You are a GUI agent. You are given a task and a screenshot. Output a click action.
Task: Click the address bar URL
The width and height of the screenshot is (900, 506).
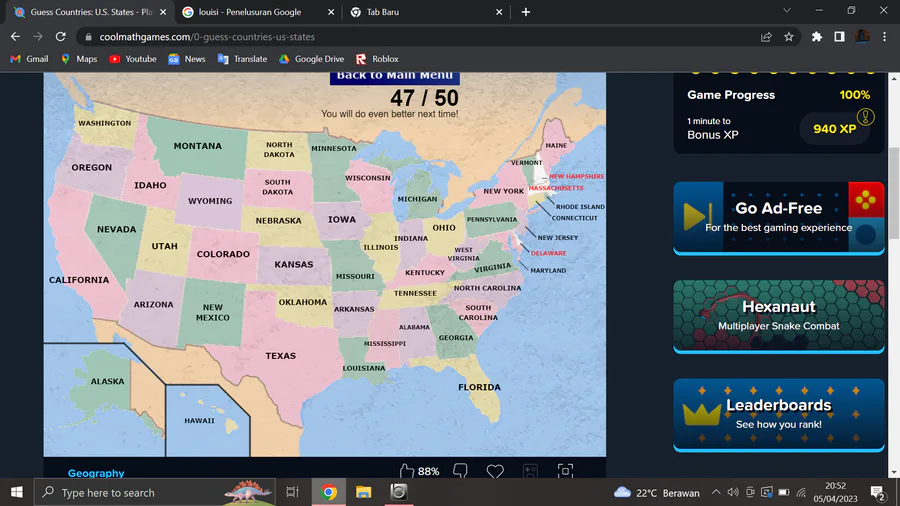[x=207, y=37]
